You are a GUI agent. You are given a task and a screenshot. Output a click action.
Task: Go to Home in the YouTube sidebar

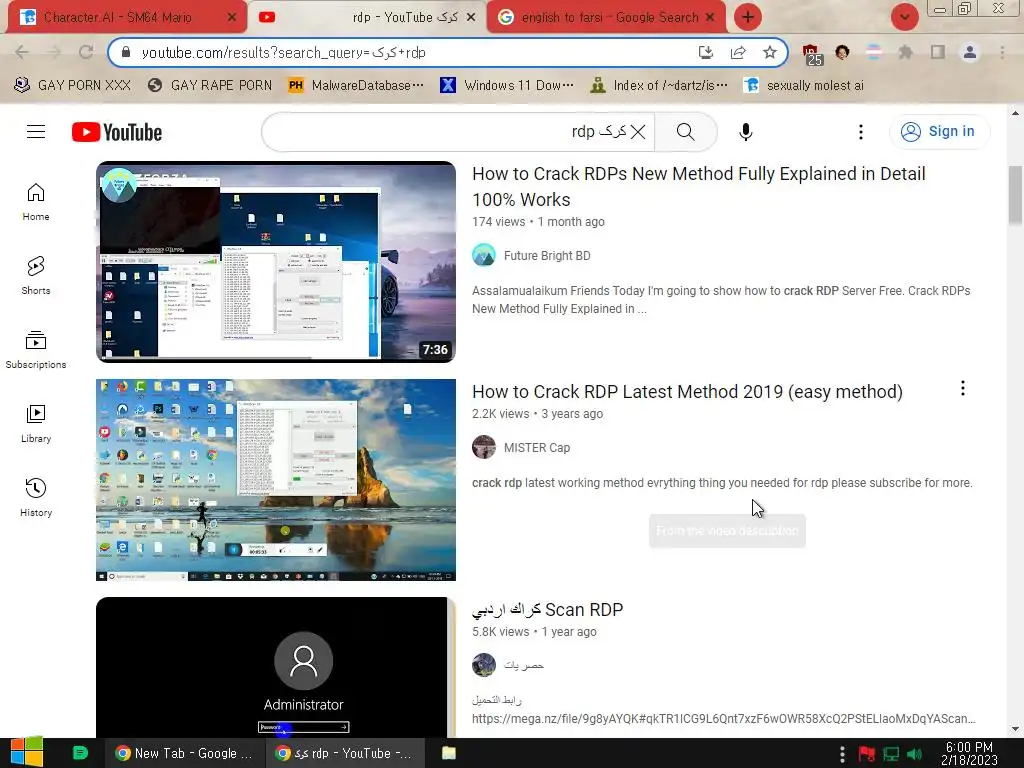36,202
